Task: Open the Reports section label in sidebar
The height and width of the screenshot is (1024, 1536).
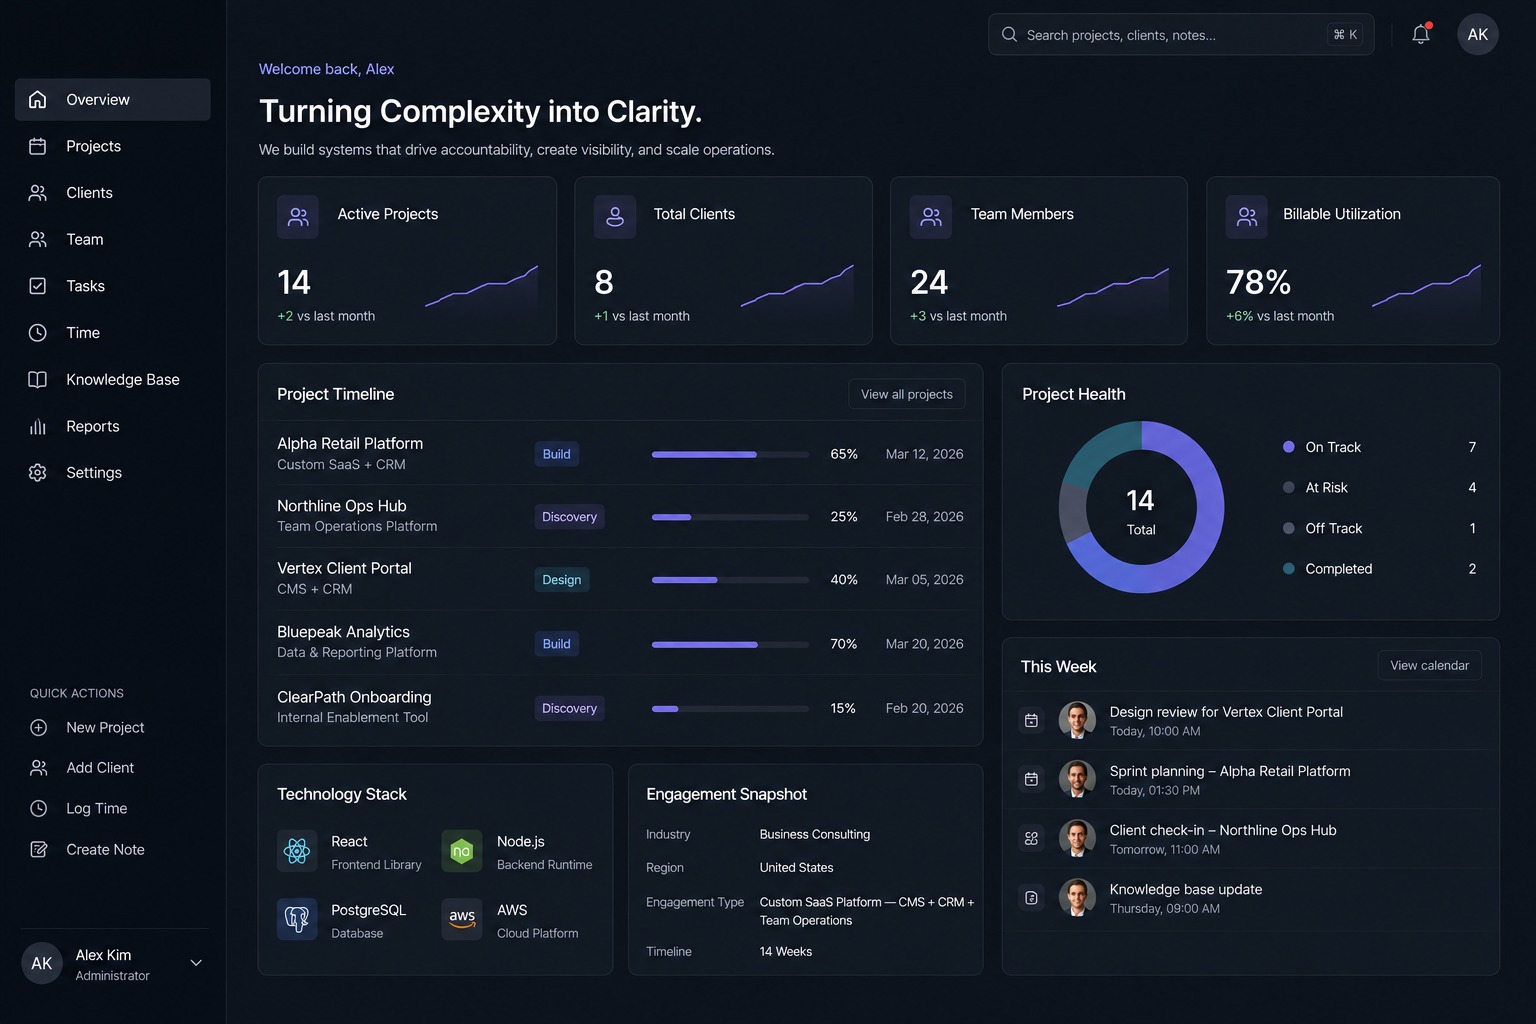Action: 93,426
